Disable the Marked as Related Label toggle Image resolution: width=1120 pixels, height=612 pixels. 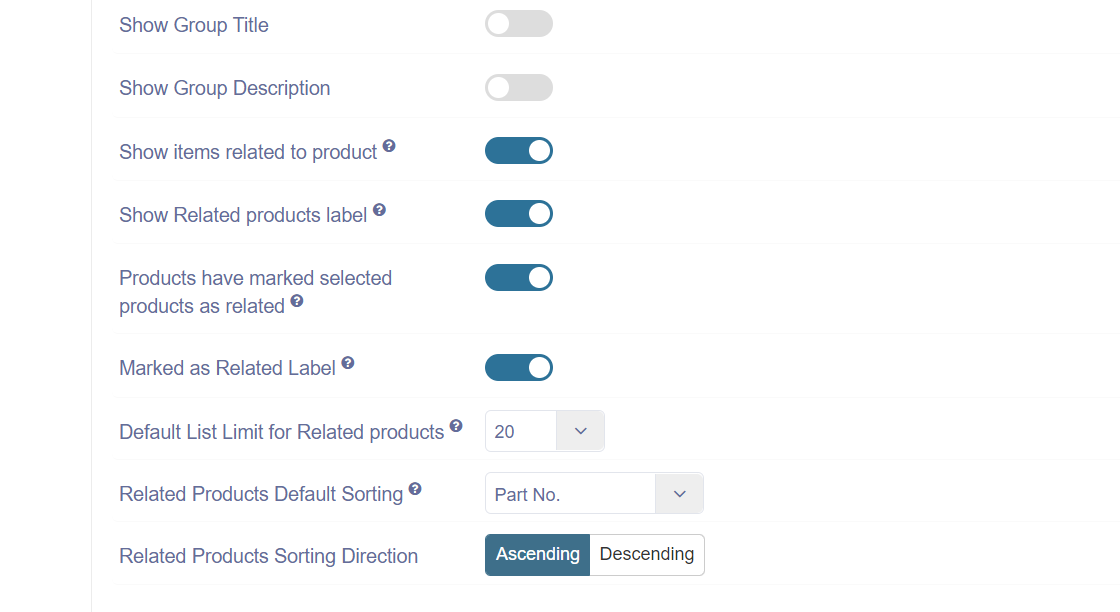[x=519, y=368]
